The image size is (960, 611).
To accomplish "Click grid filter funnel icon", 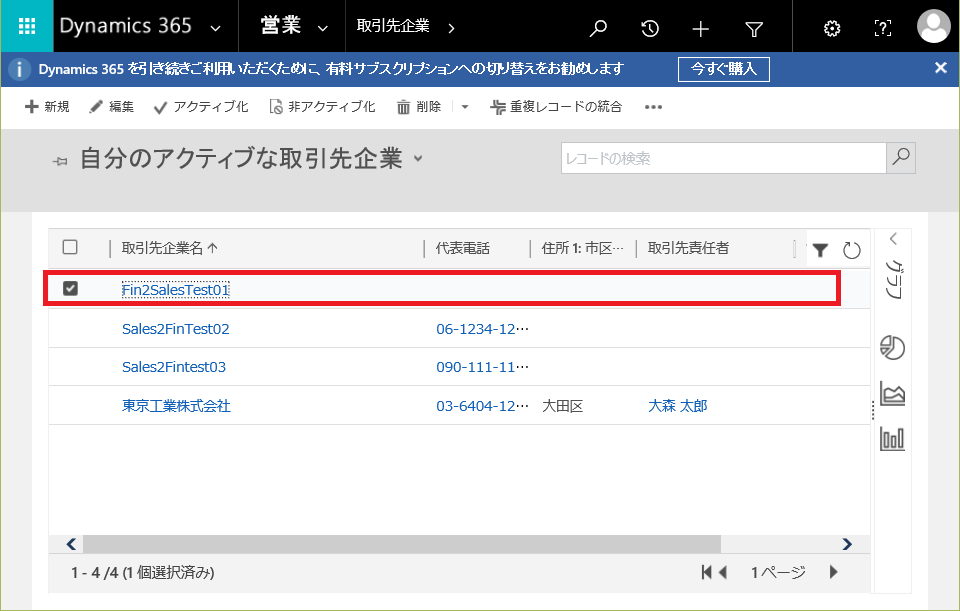I will [x=820, y=250].
